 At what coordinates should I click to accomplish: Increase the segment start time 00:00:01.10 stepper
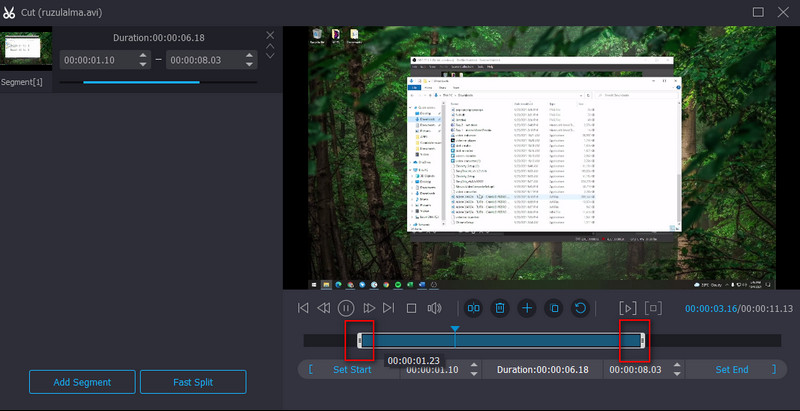coord(143,55)
